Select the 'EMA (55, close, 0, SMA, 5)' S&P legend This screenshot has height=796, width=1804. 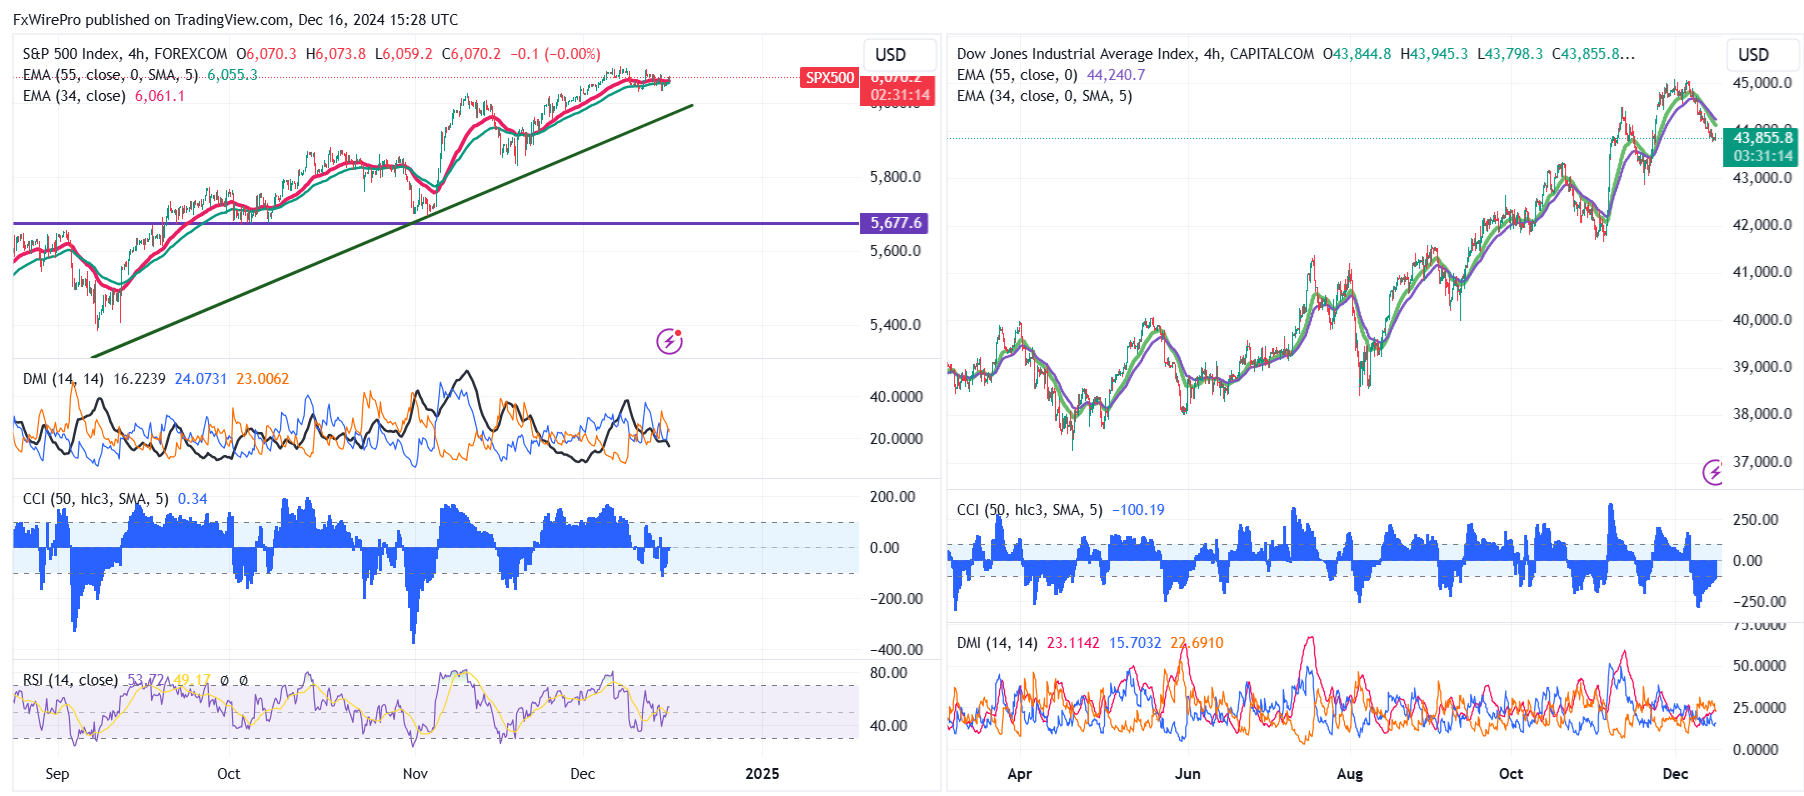coord(110,75)
